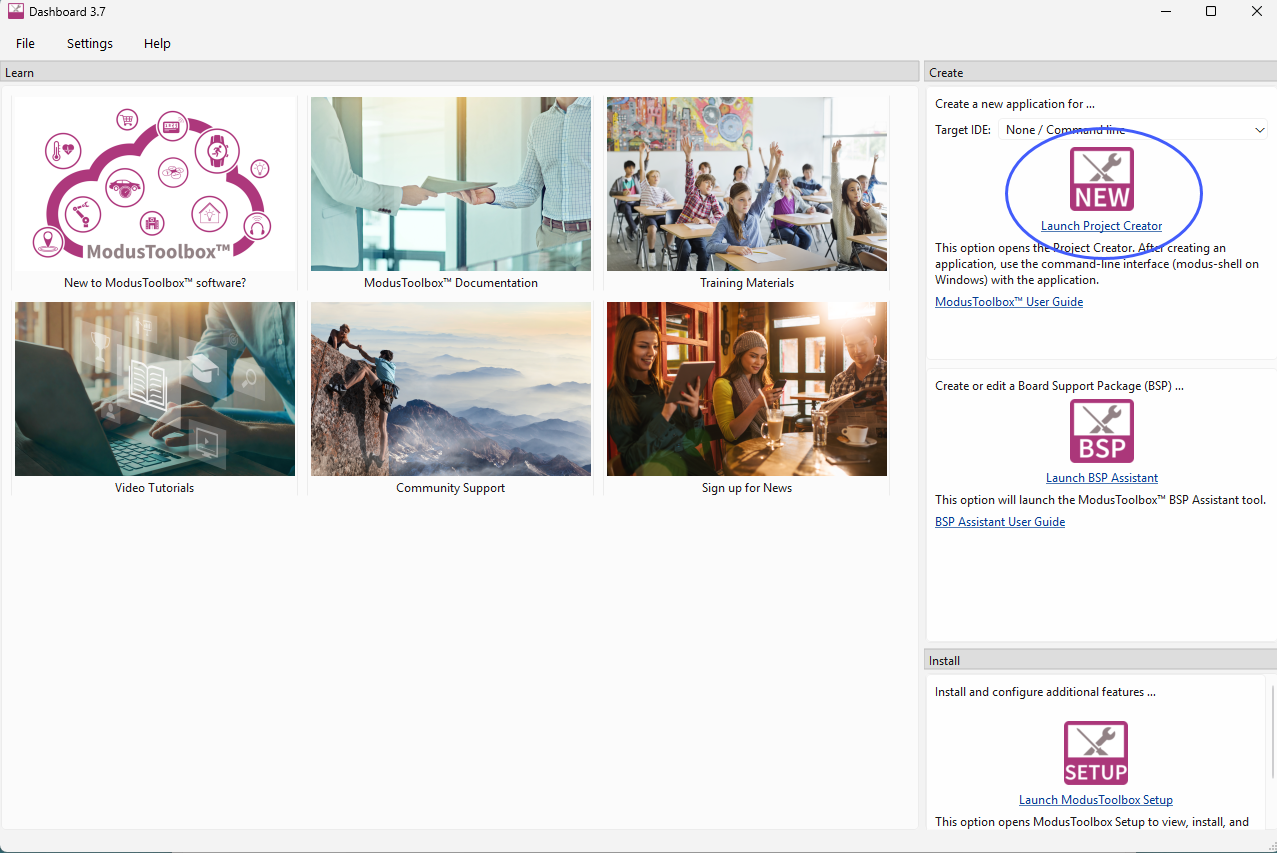Click the Create panel header
1277x853 pixels.
tap(1100, 72)
